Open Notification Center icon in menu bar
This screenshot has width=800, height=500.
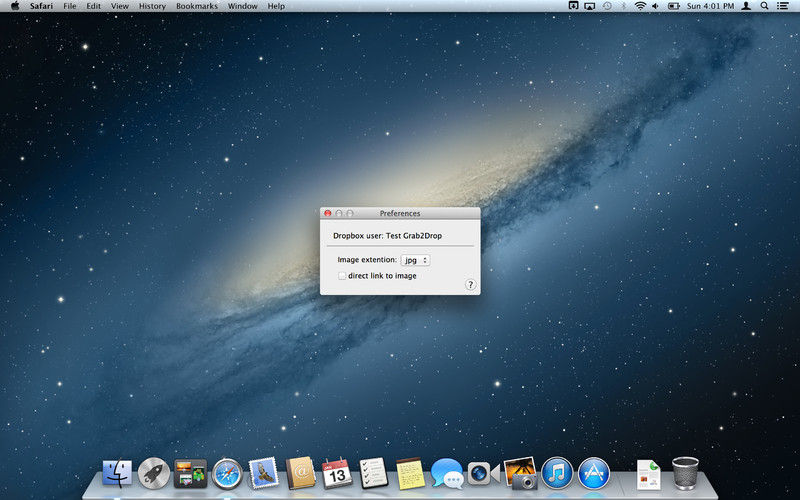[x=784, y=6]
